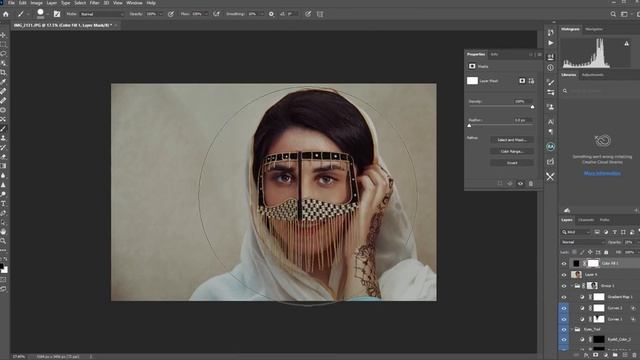Open the brush Opacity dropdown arrow

(160, 14)
